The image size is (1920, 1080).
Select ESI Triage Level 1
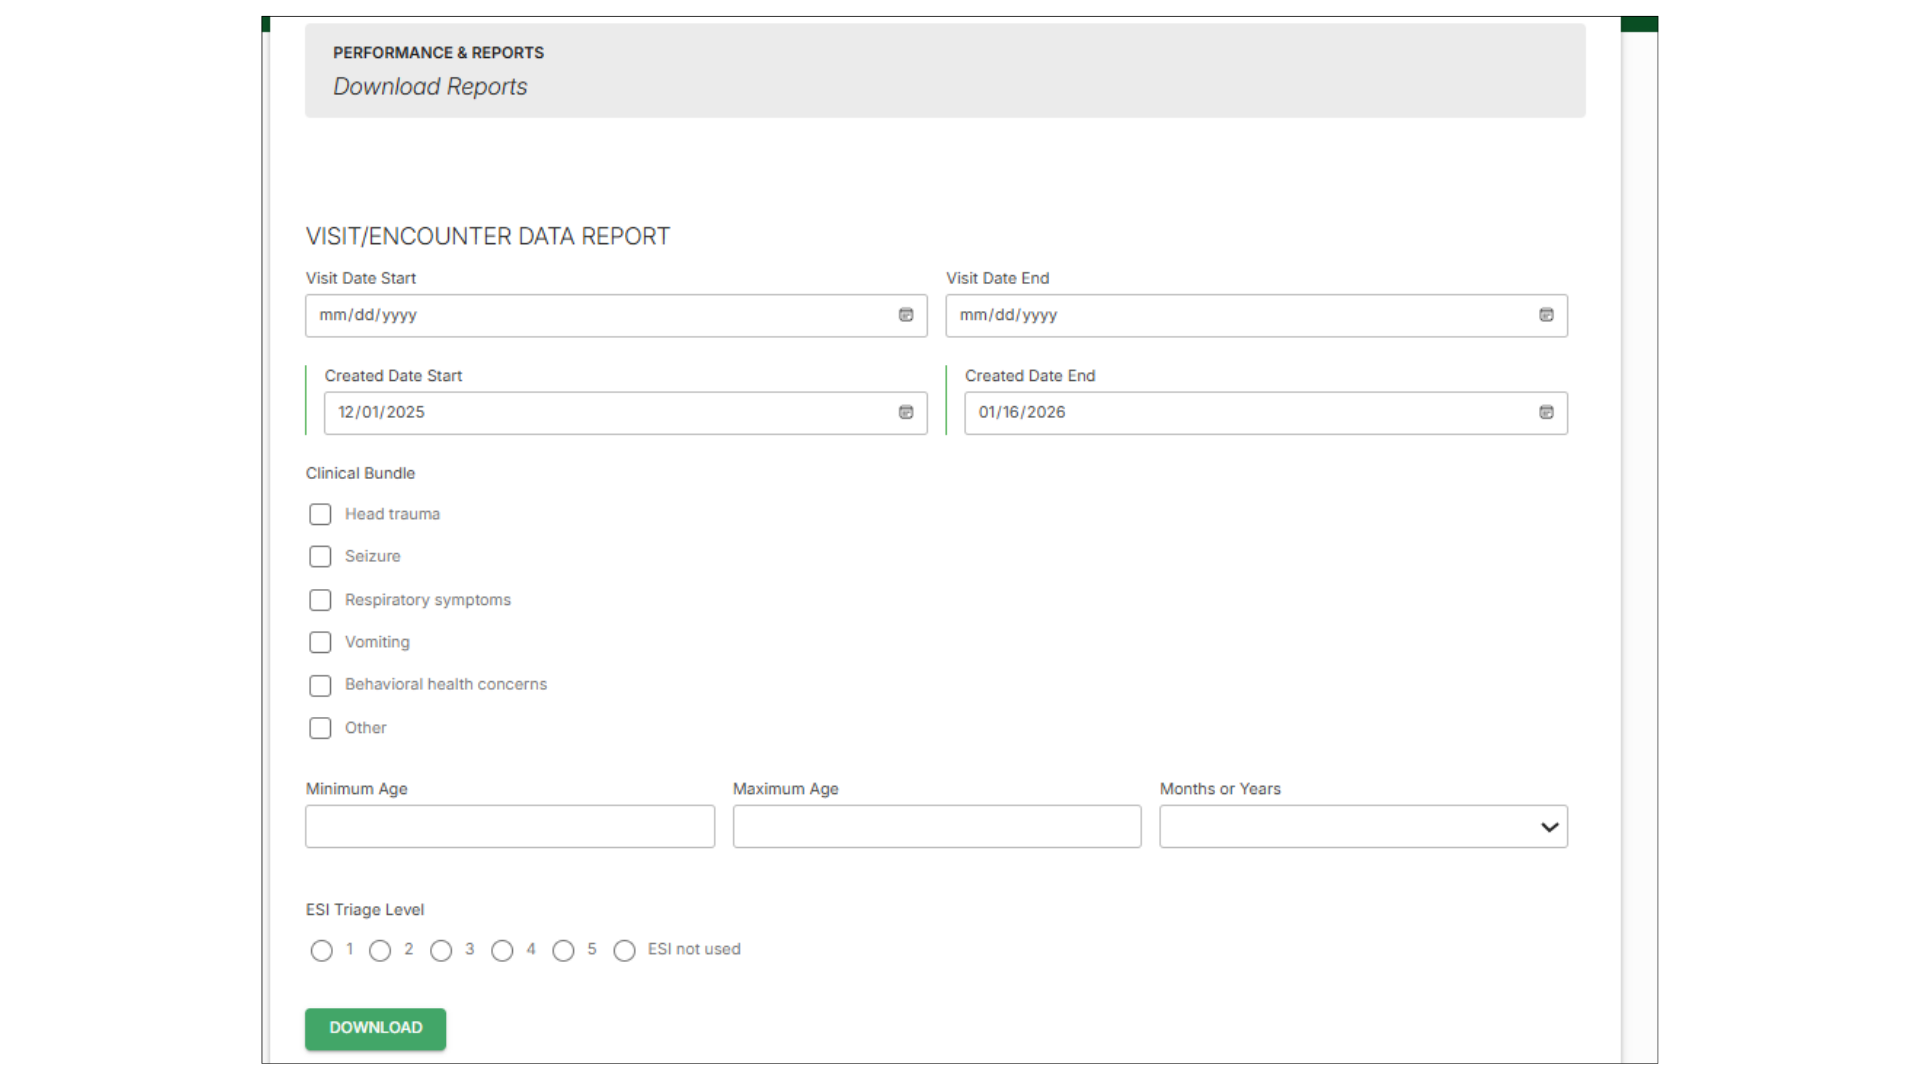pyautogui.click(x=321, y=951)
